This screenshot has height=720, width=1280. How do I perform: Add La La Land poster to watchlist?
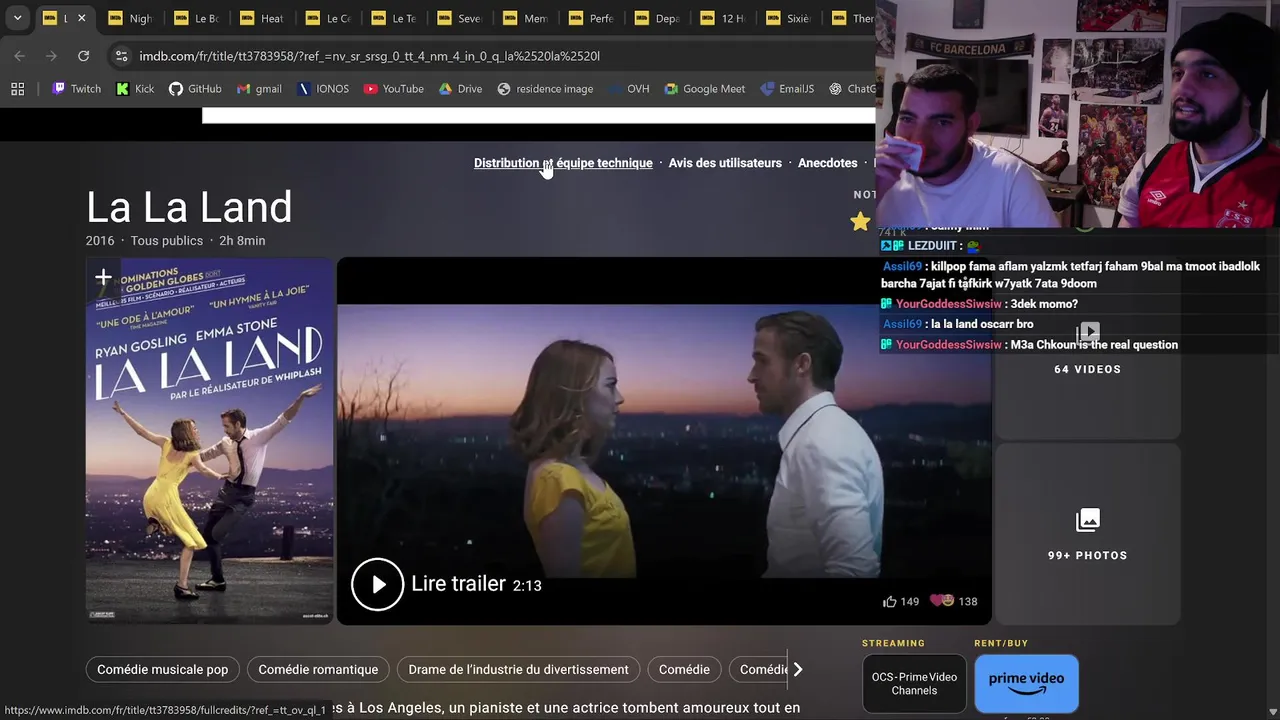[x=103, y=278]
